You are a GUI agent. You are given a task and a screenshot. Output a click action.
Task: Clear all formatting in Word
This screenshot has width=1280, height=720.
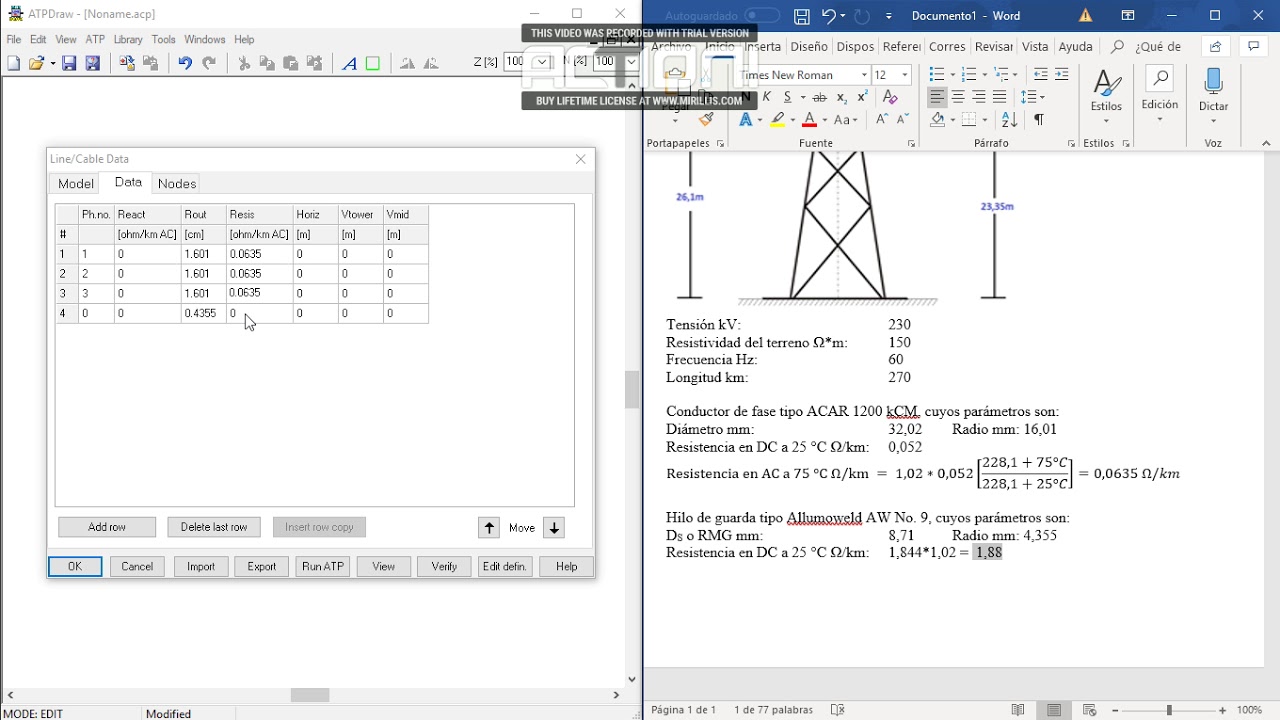[x=890, y=97]
